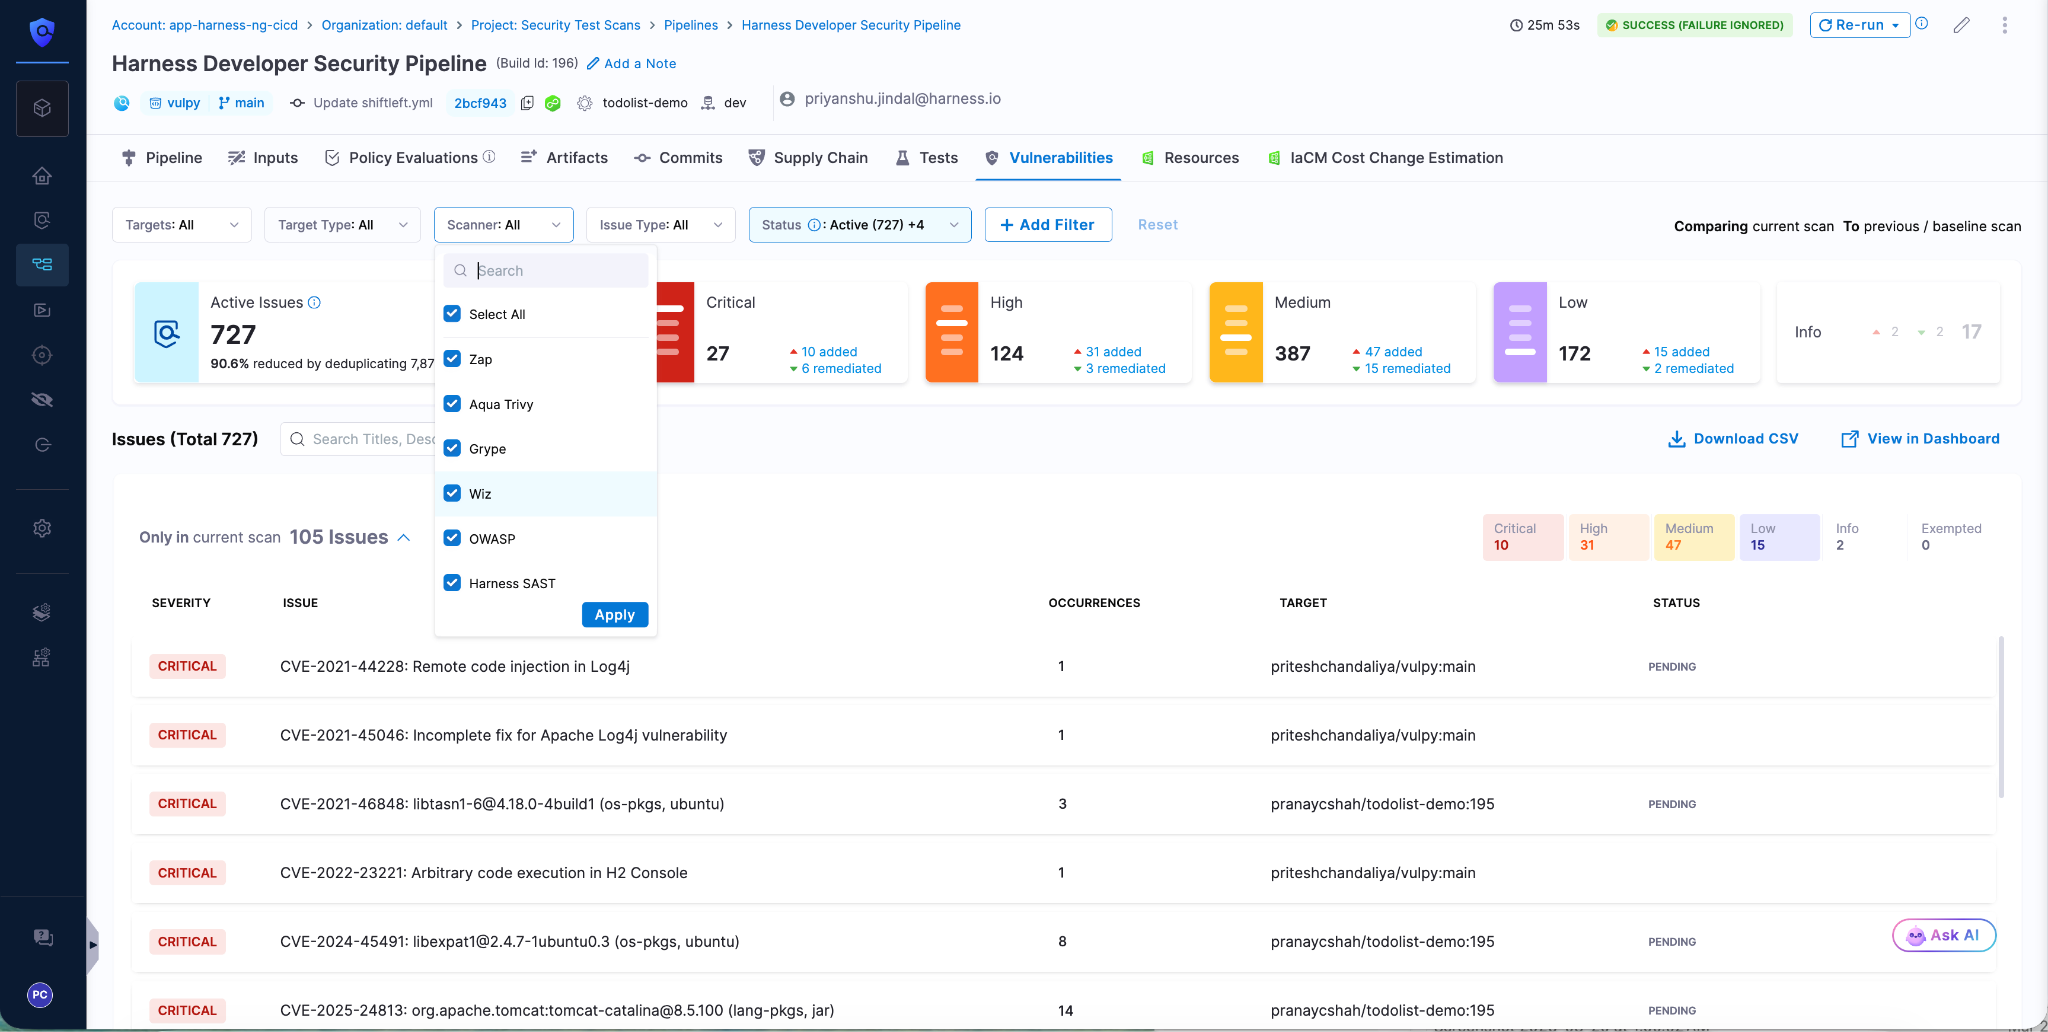Viewport: 2048px width, 1032px height.
Task: Click the green status icon next to commit
Action: pos(553,103)
